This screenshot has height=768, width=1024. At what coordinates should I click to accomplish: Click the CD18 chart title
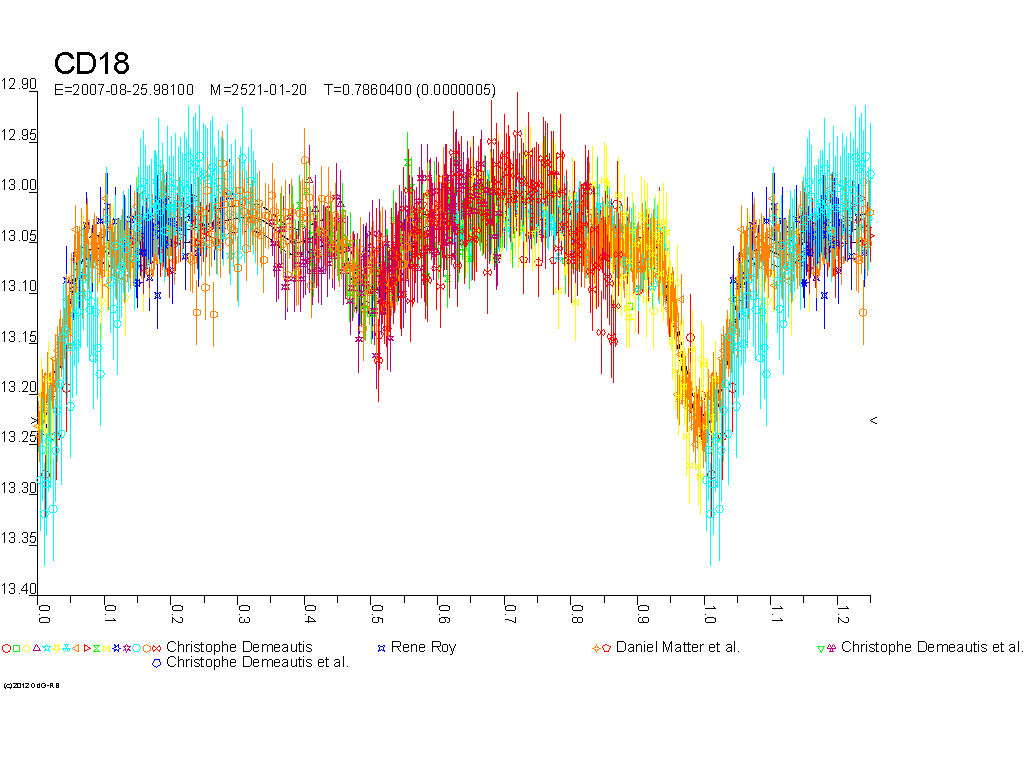pyautogui.click(x=91, y=64)
